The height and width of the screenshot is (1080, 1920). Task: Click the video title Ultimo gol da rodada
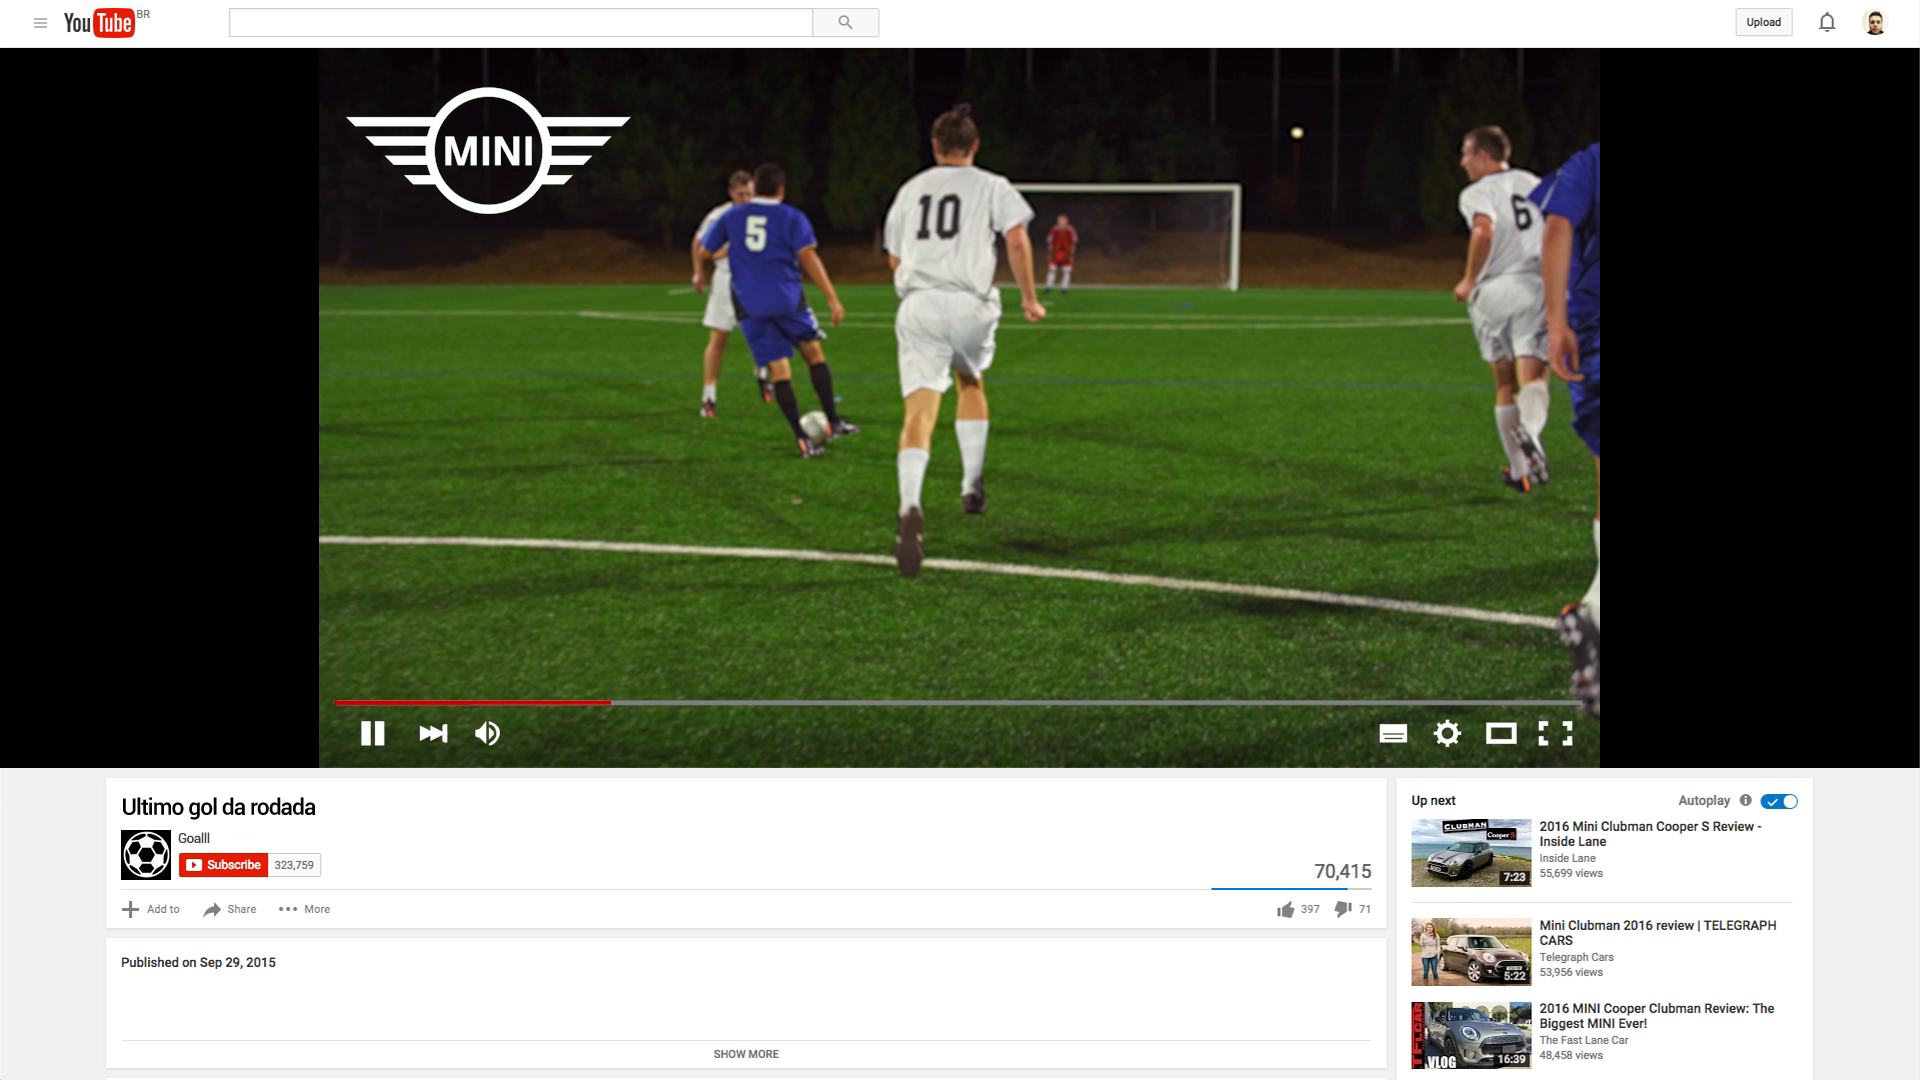click(218, 807)
